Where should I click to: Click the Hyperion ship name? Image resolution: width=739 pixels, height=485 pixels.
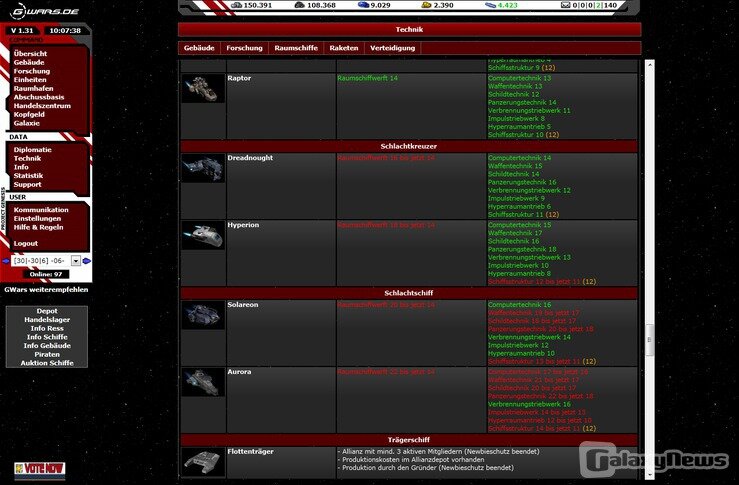[x=243, y=225]
